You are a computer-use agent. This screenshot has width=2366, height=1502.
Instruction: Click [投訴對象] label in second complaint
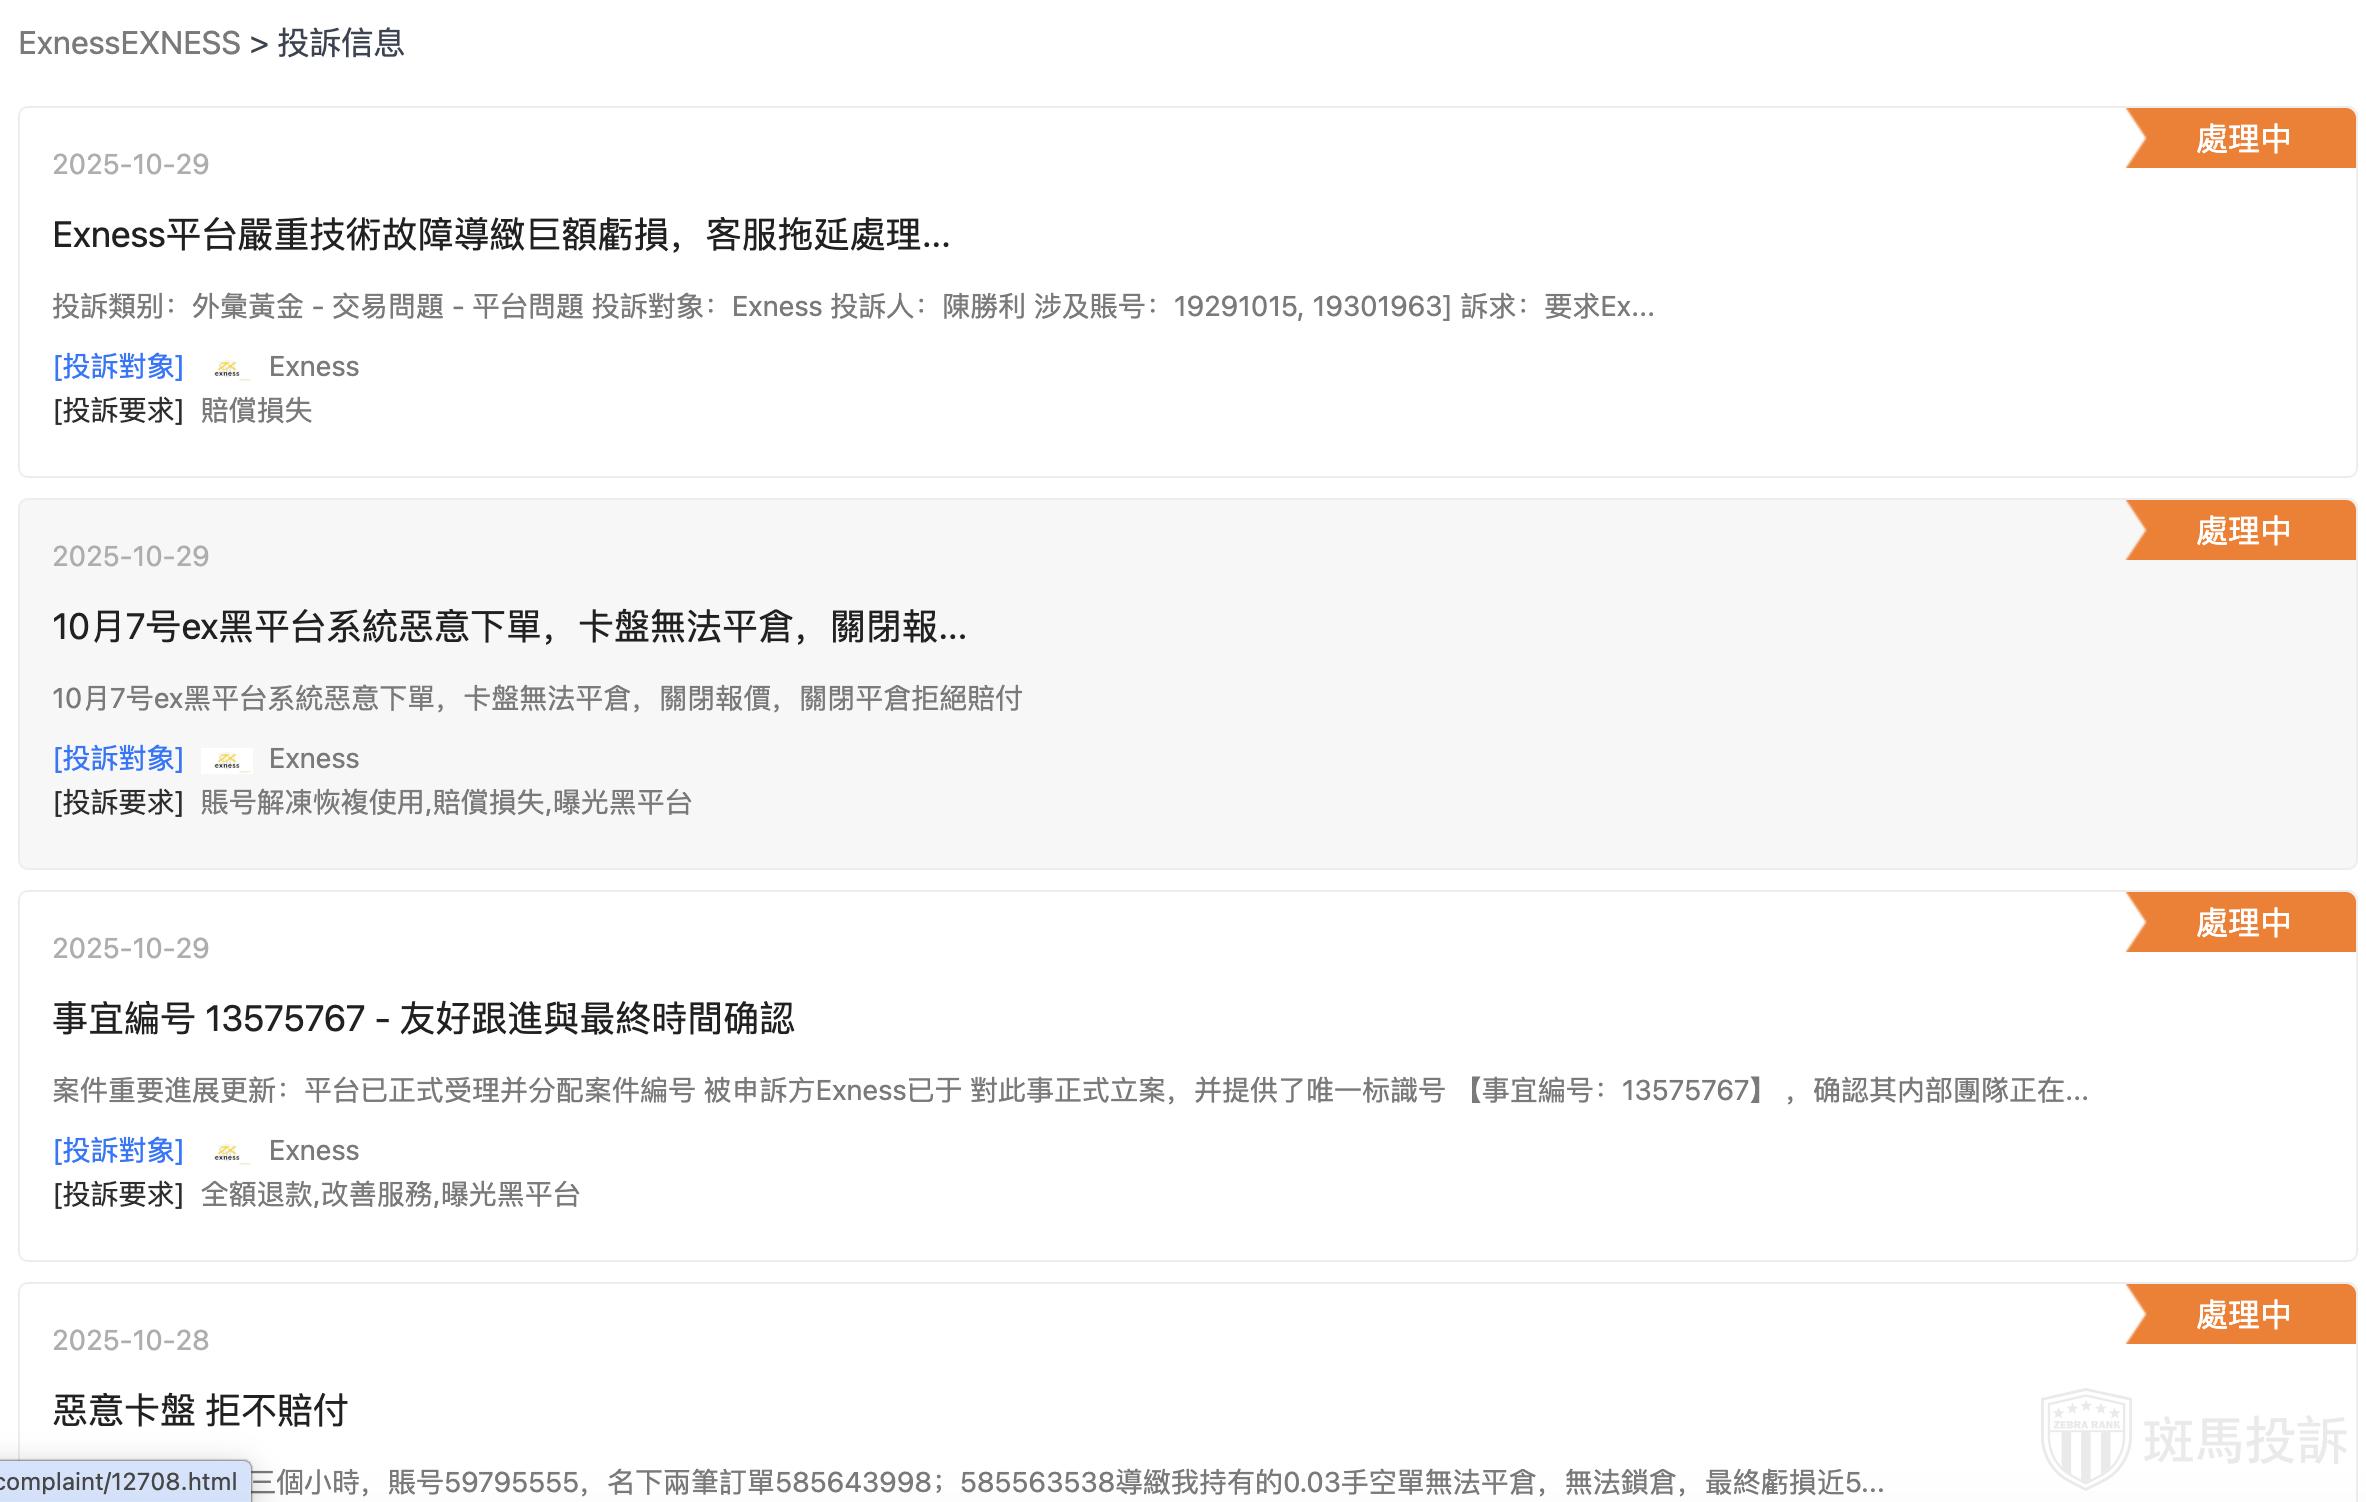(x=118, y=758)
